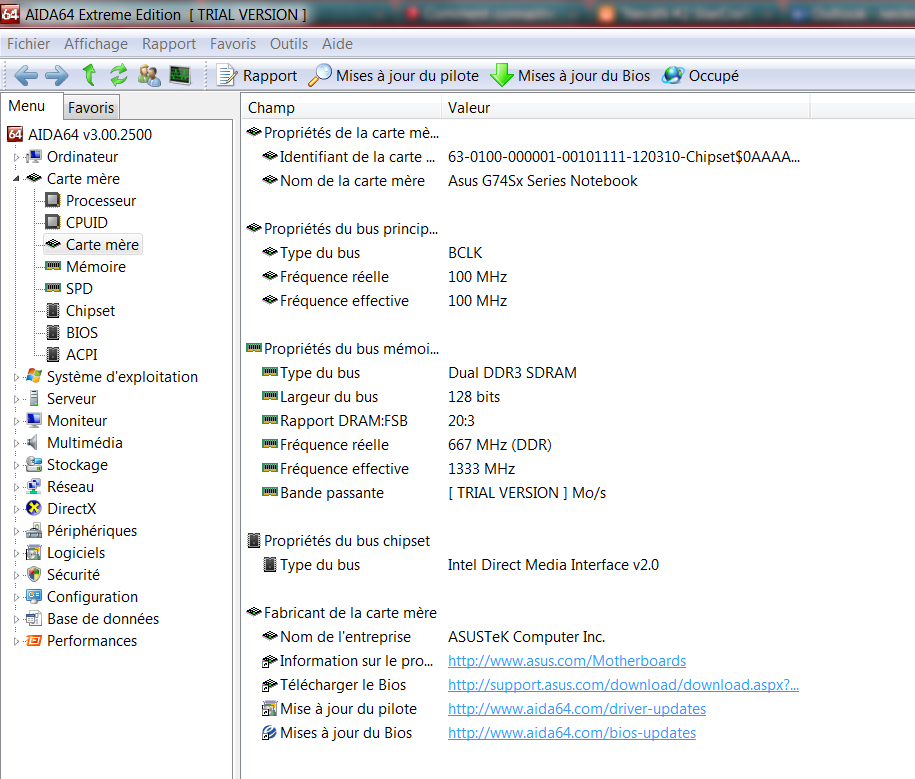Select the Largeur du bus row
Viewport: 915px width, 779px height.
click(x=381, y=397)
